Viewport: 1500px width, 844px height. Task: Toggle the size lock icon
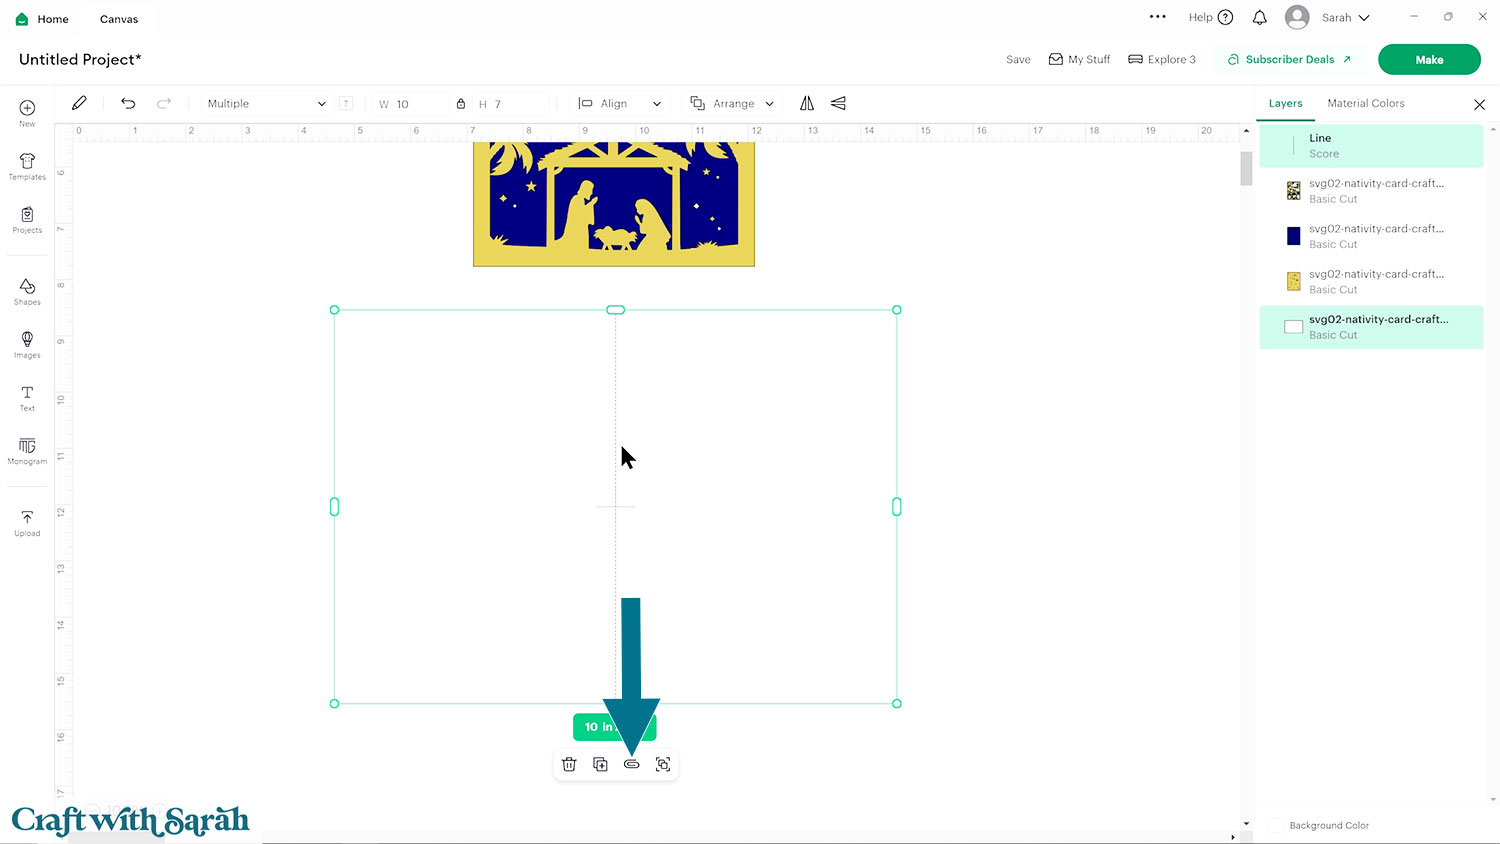pyautogui.click(x=461, y=103)
